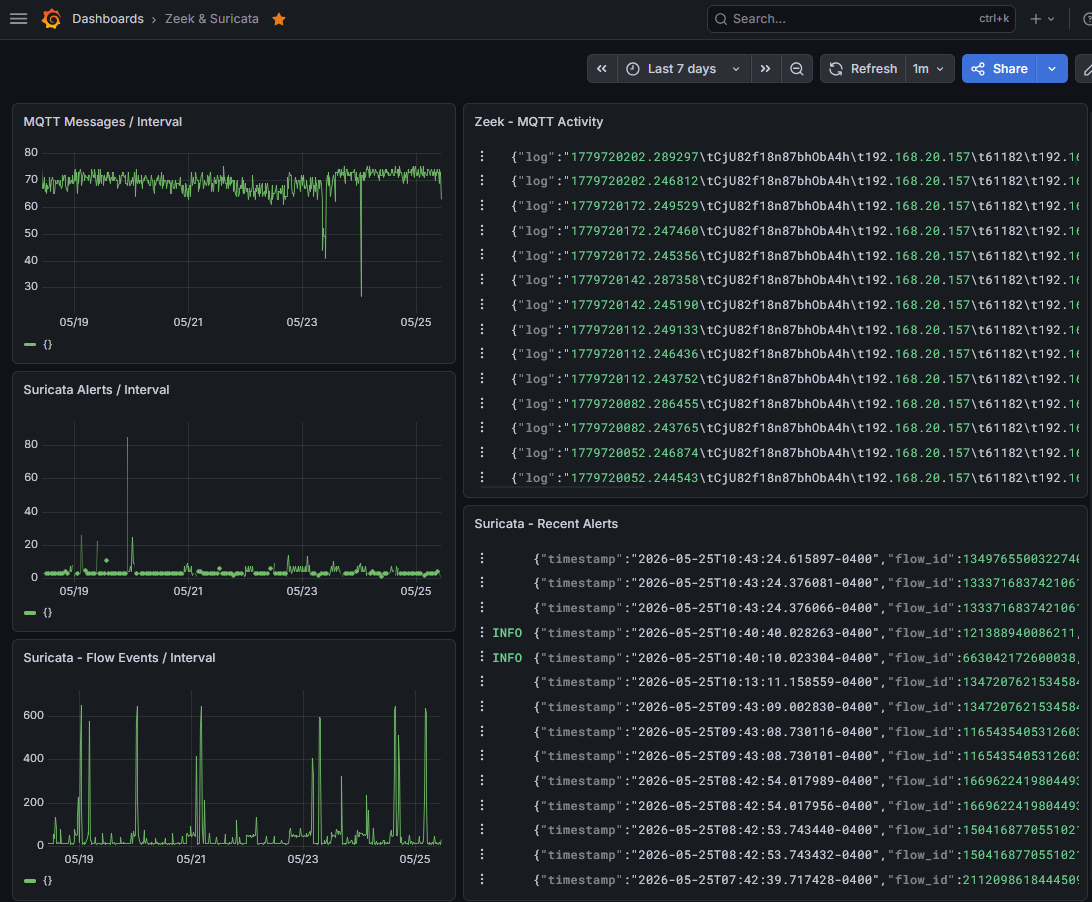
Task: Toggle legend series in Flow Events panel
Action: [x=38, y=880]
